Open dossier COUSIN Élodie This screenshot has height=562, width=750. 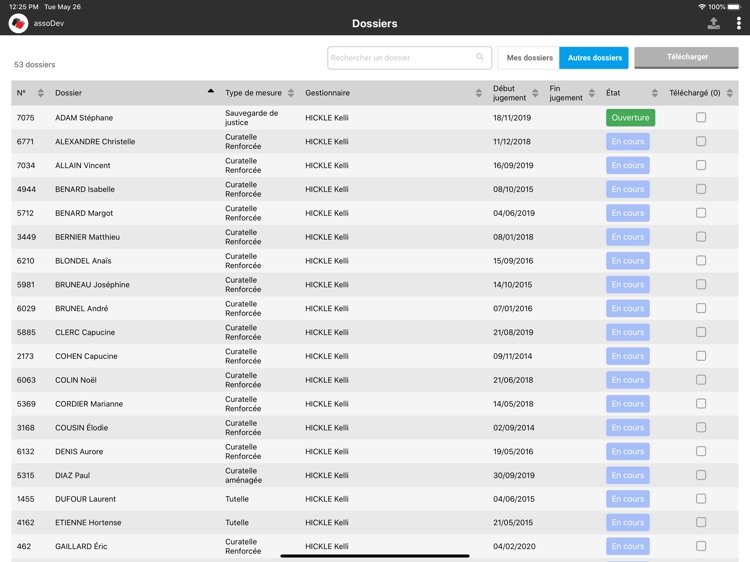tap(81, 428)
